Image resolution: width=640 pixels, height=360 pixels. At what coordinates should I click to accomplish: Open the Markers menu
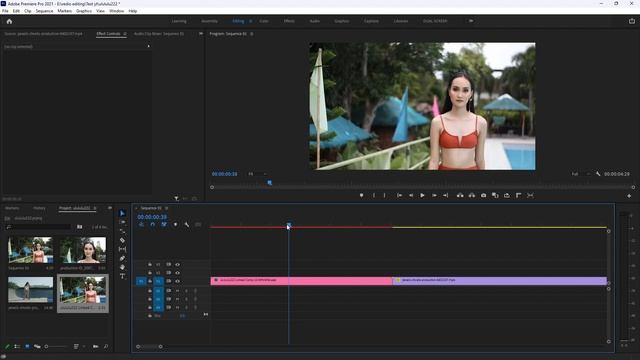[64, 11]
